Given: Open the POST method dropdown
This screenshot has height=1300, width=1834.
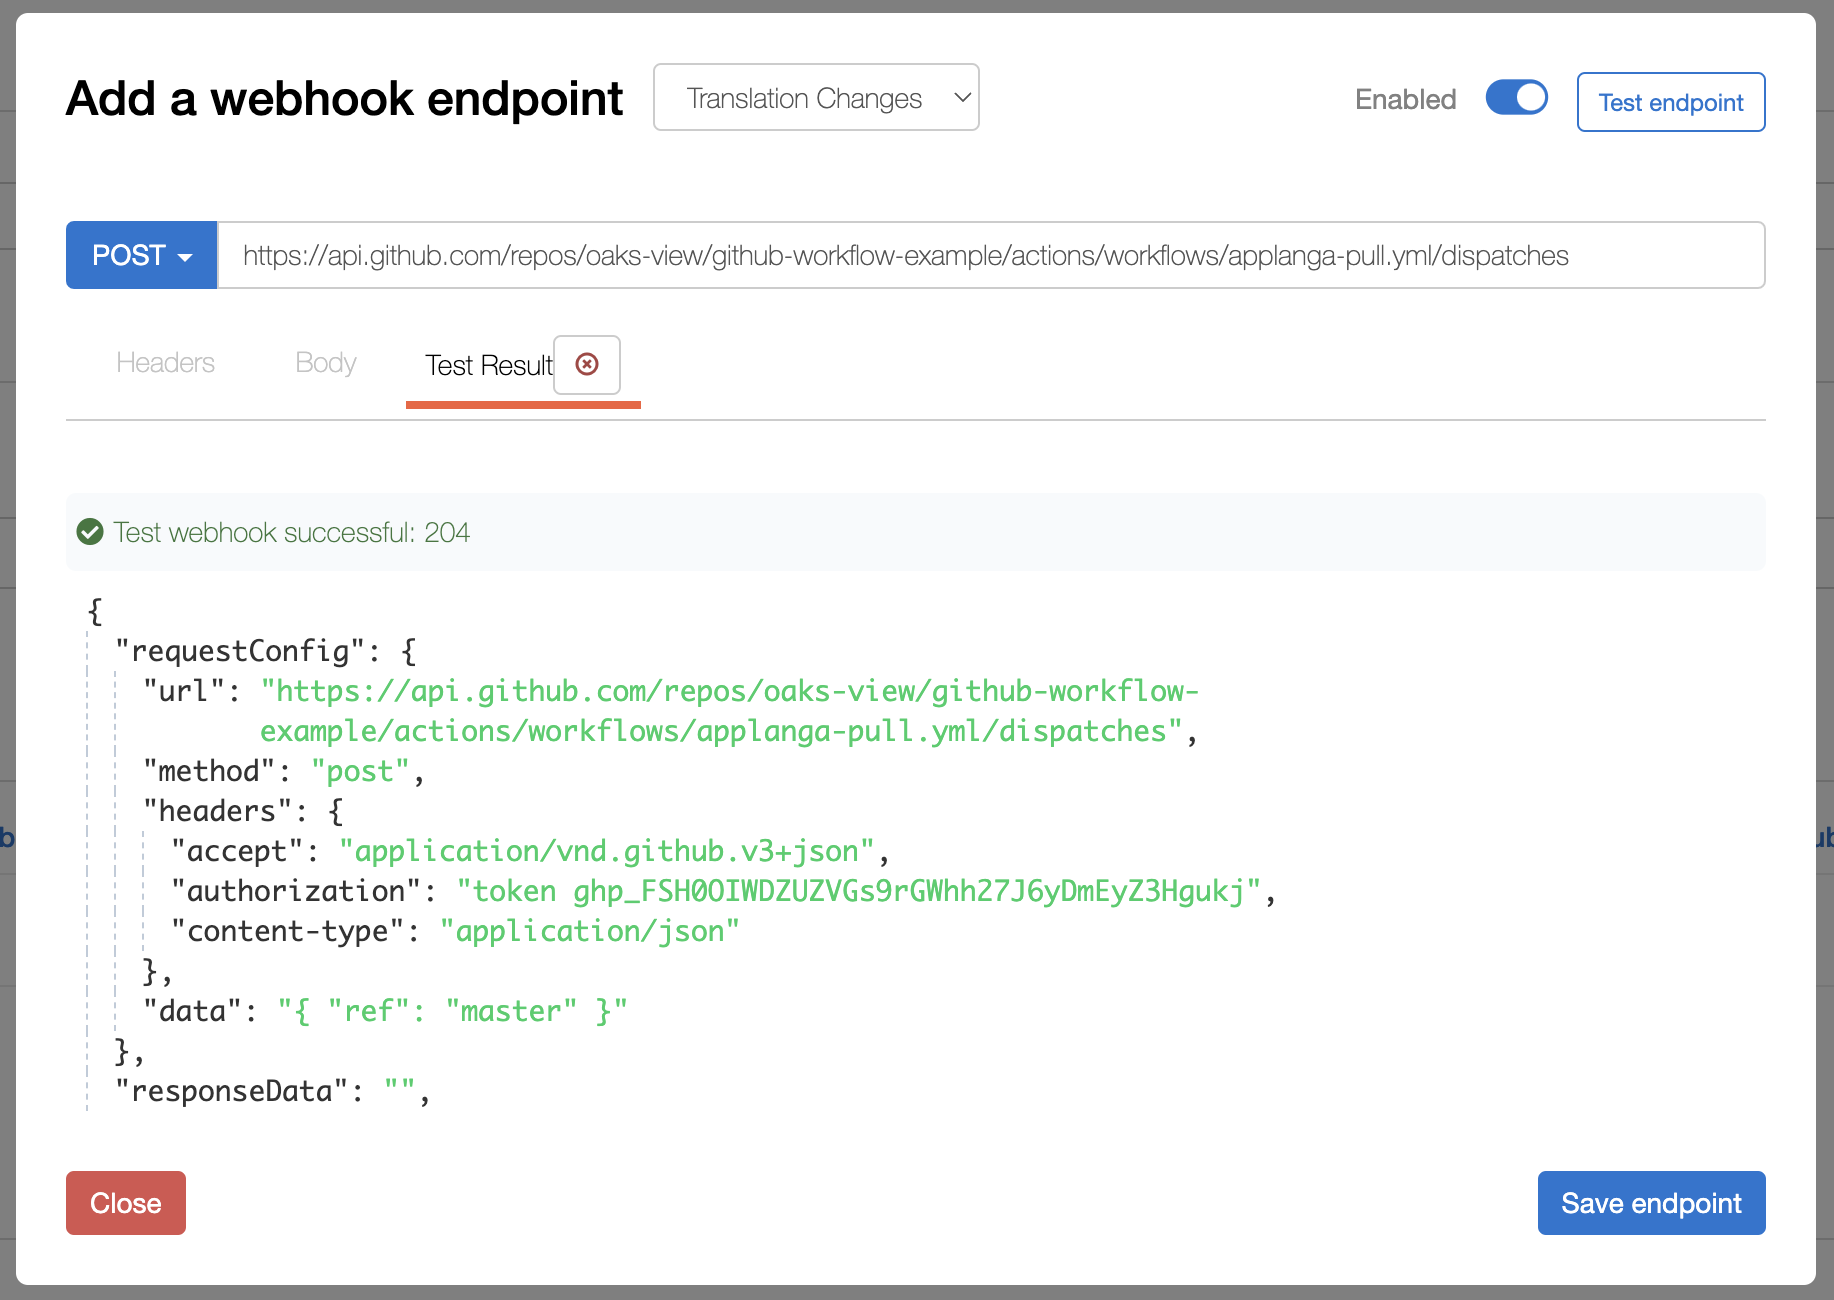Looking at the screenshot, I should [x=142, y=255].
